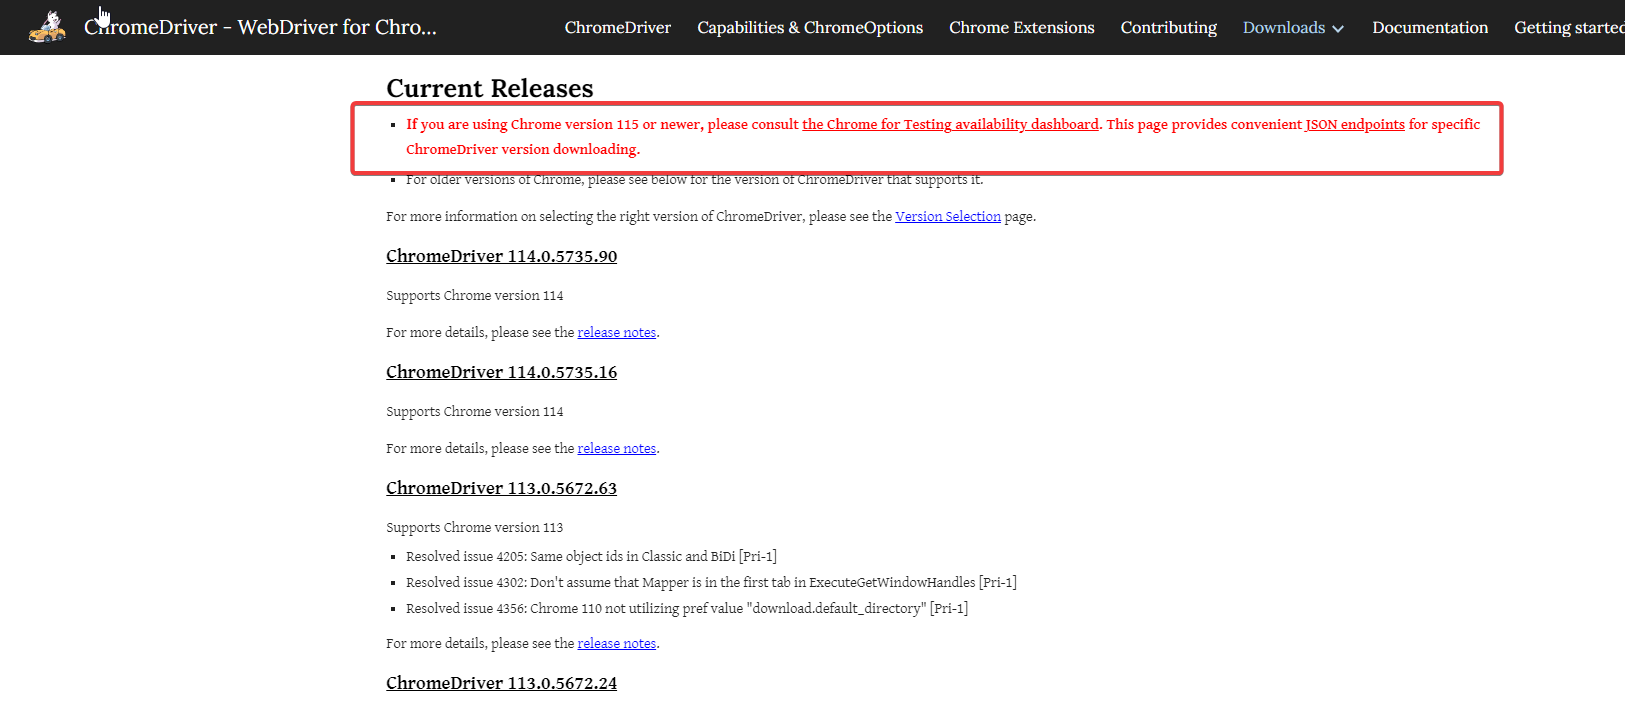Click 'For older versions of Chrome' bullet
This screenshot has height=712, width=1625.
(x=695, y=180)
